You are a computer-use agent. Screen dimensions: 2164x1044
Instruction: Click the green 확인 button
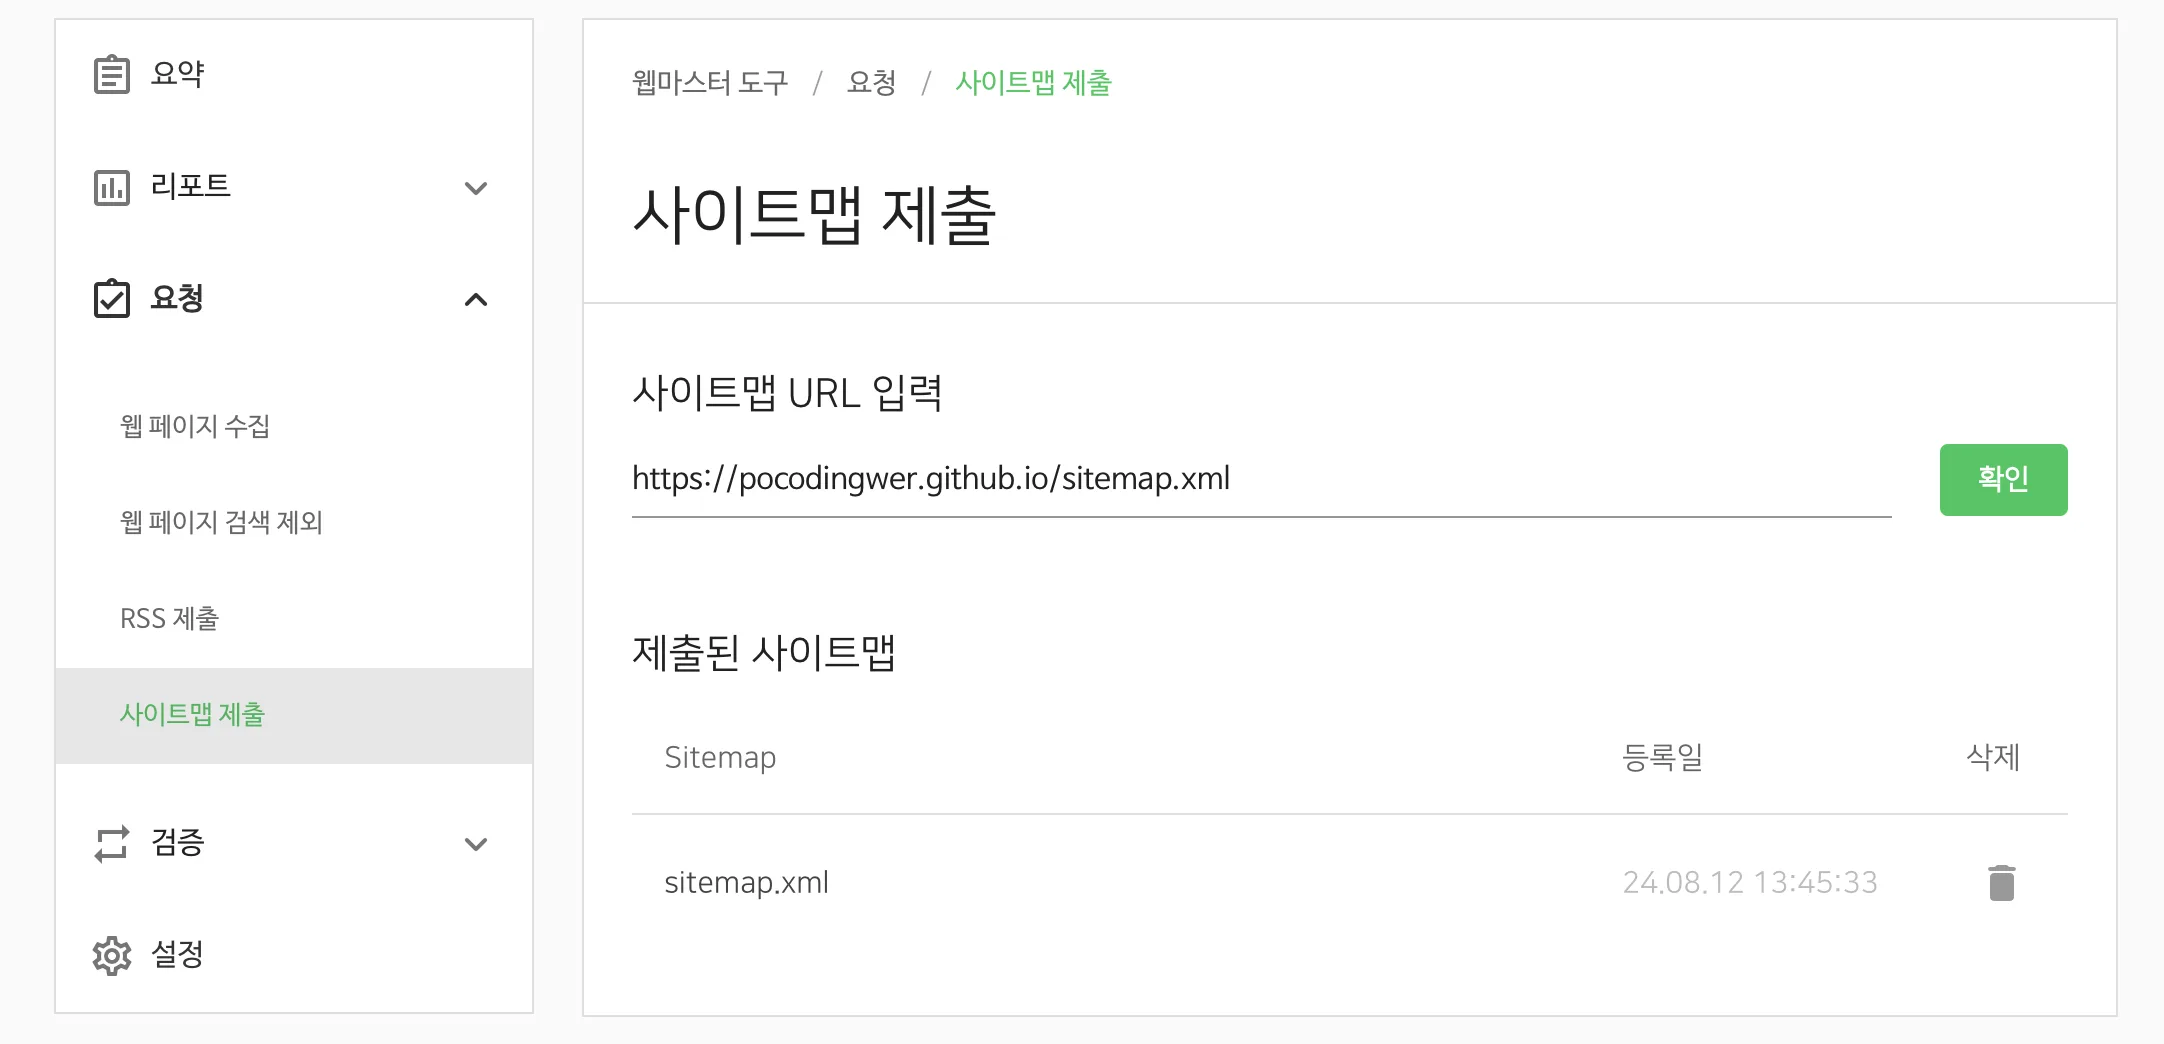coord(2004,480)
